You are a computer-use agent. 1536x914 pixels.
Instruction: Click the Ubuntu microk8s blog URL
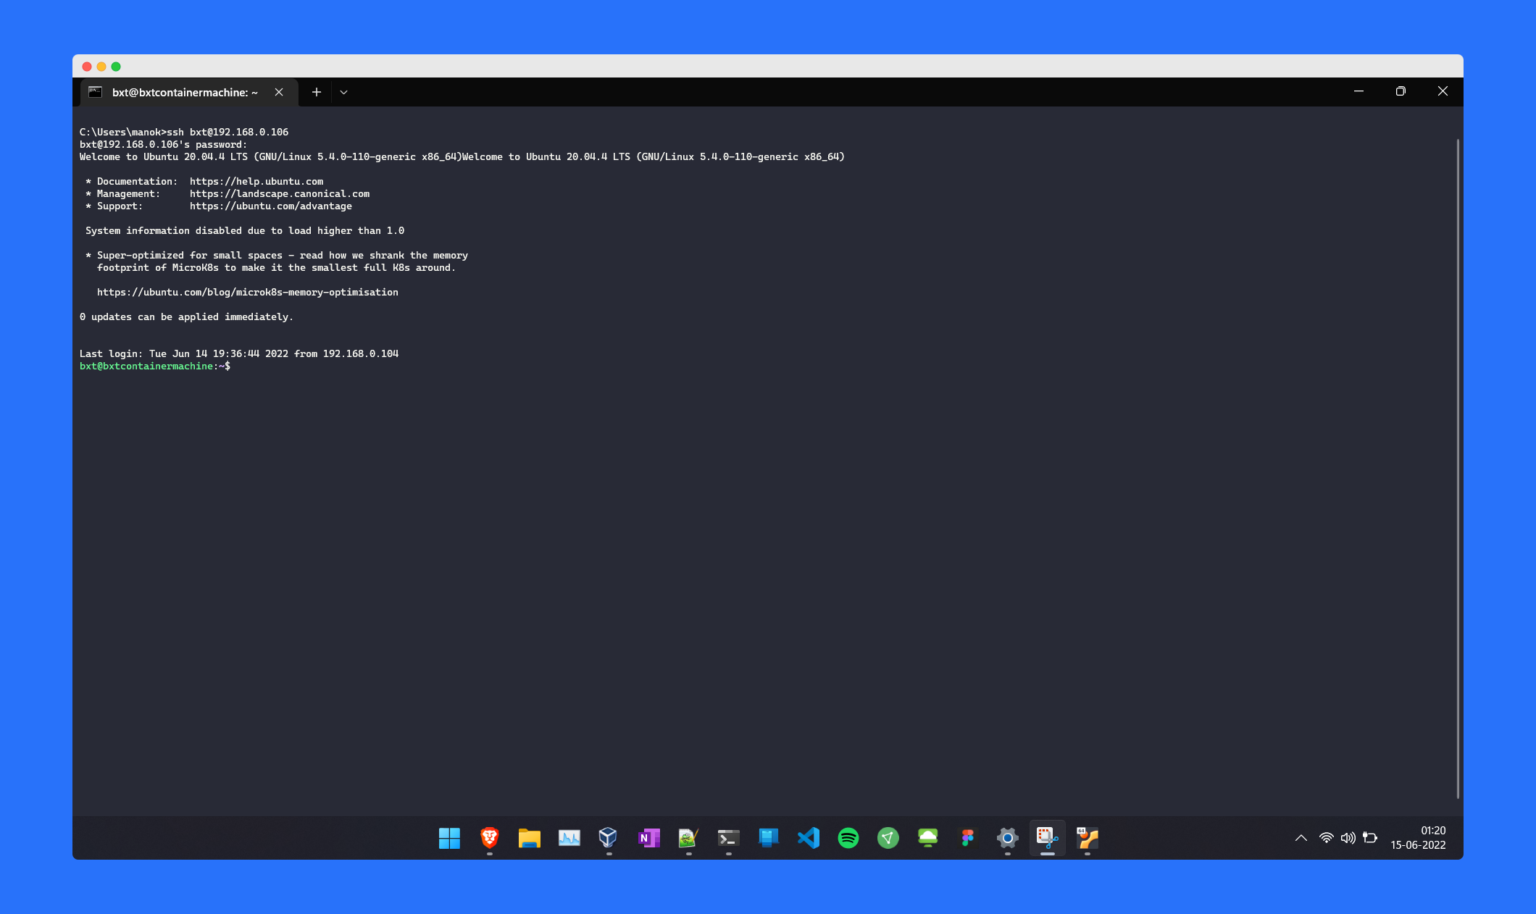(247, 292)
